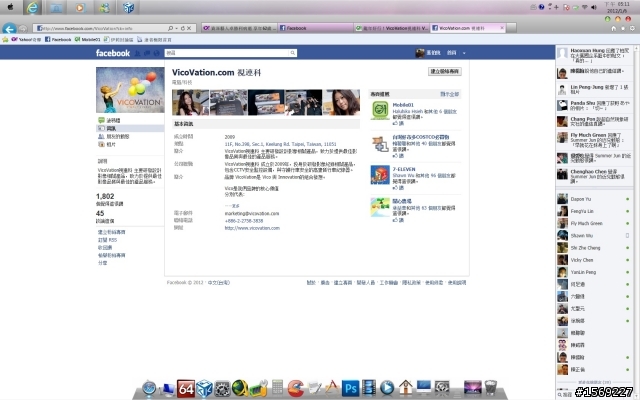Click the Apple menu icon
The height and width of the screenshot is (400, 640).
(10, 7)
